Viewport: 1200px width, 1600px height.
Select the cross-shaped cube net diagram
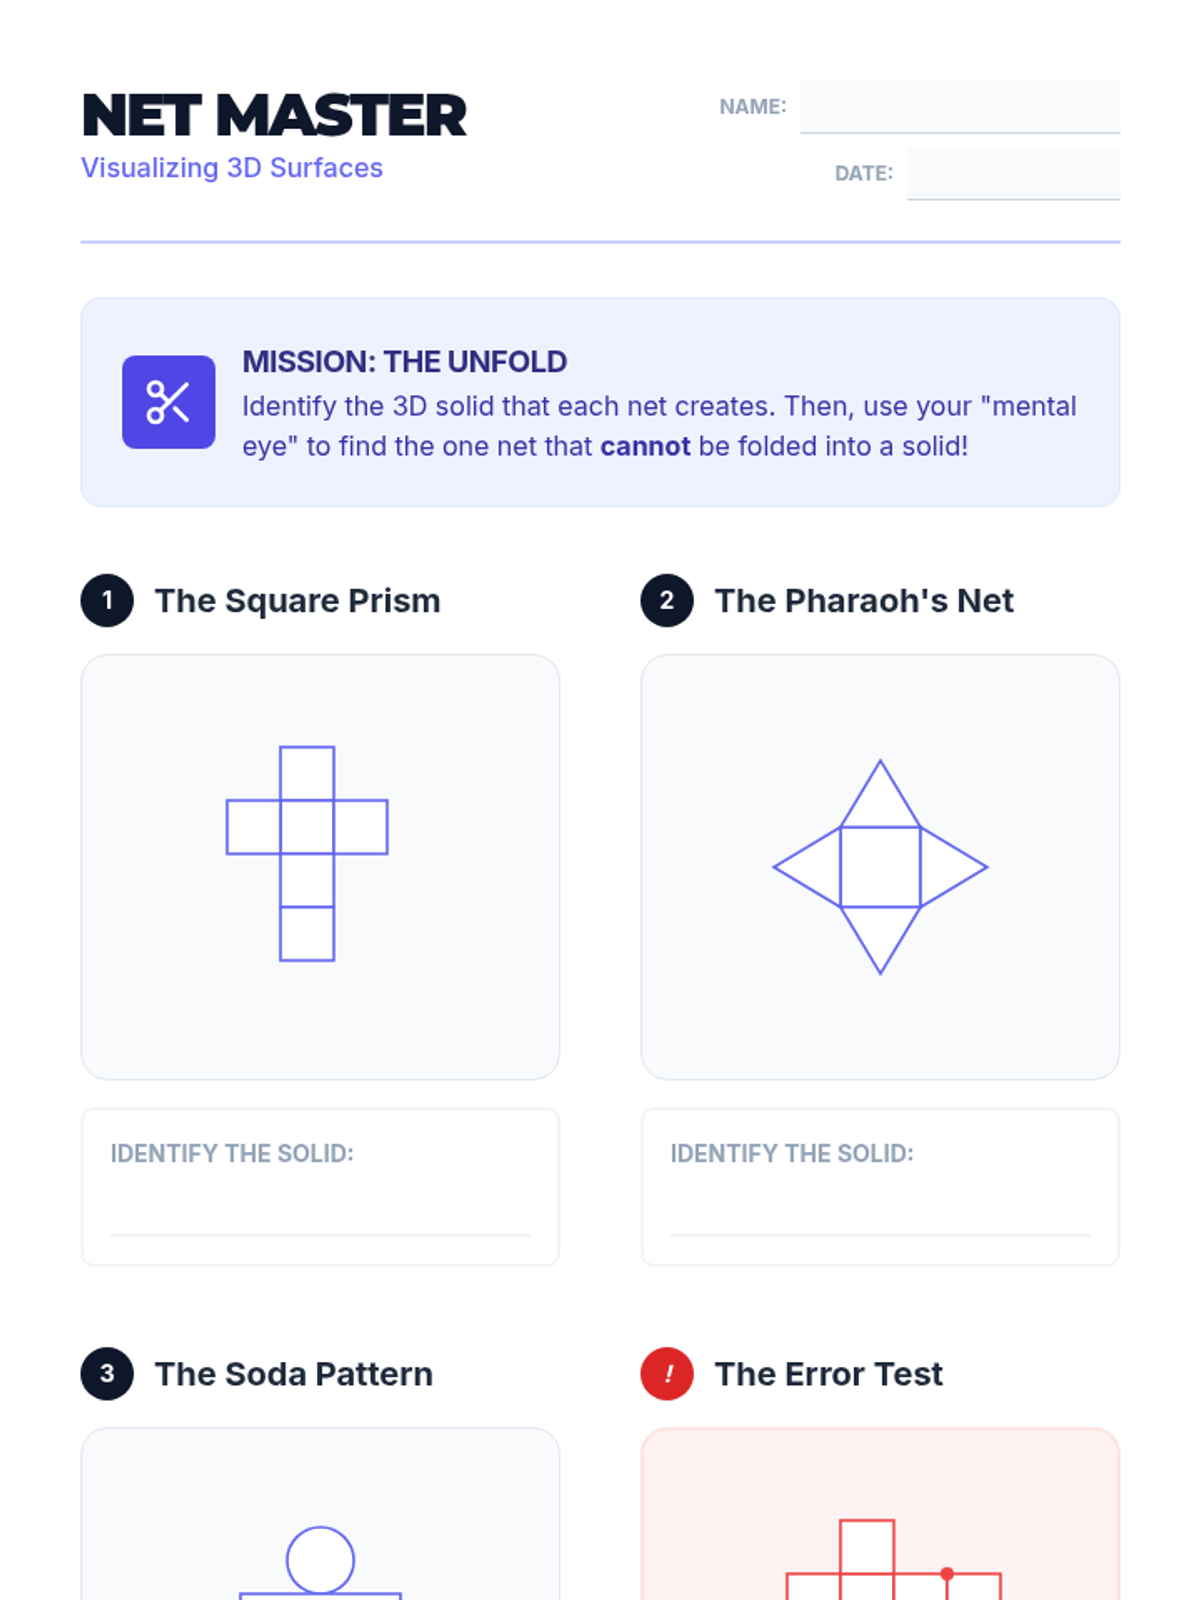pyautogui.click(x=307, y=853)
